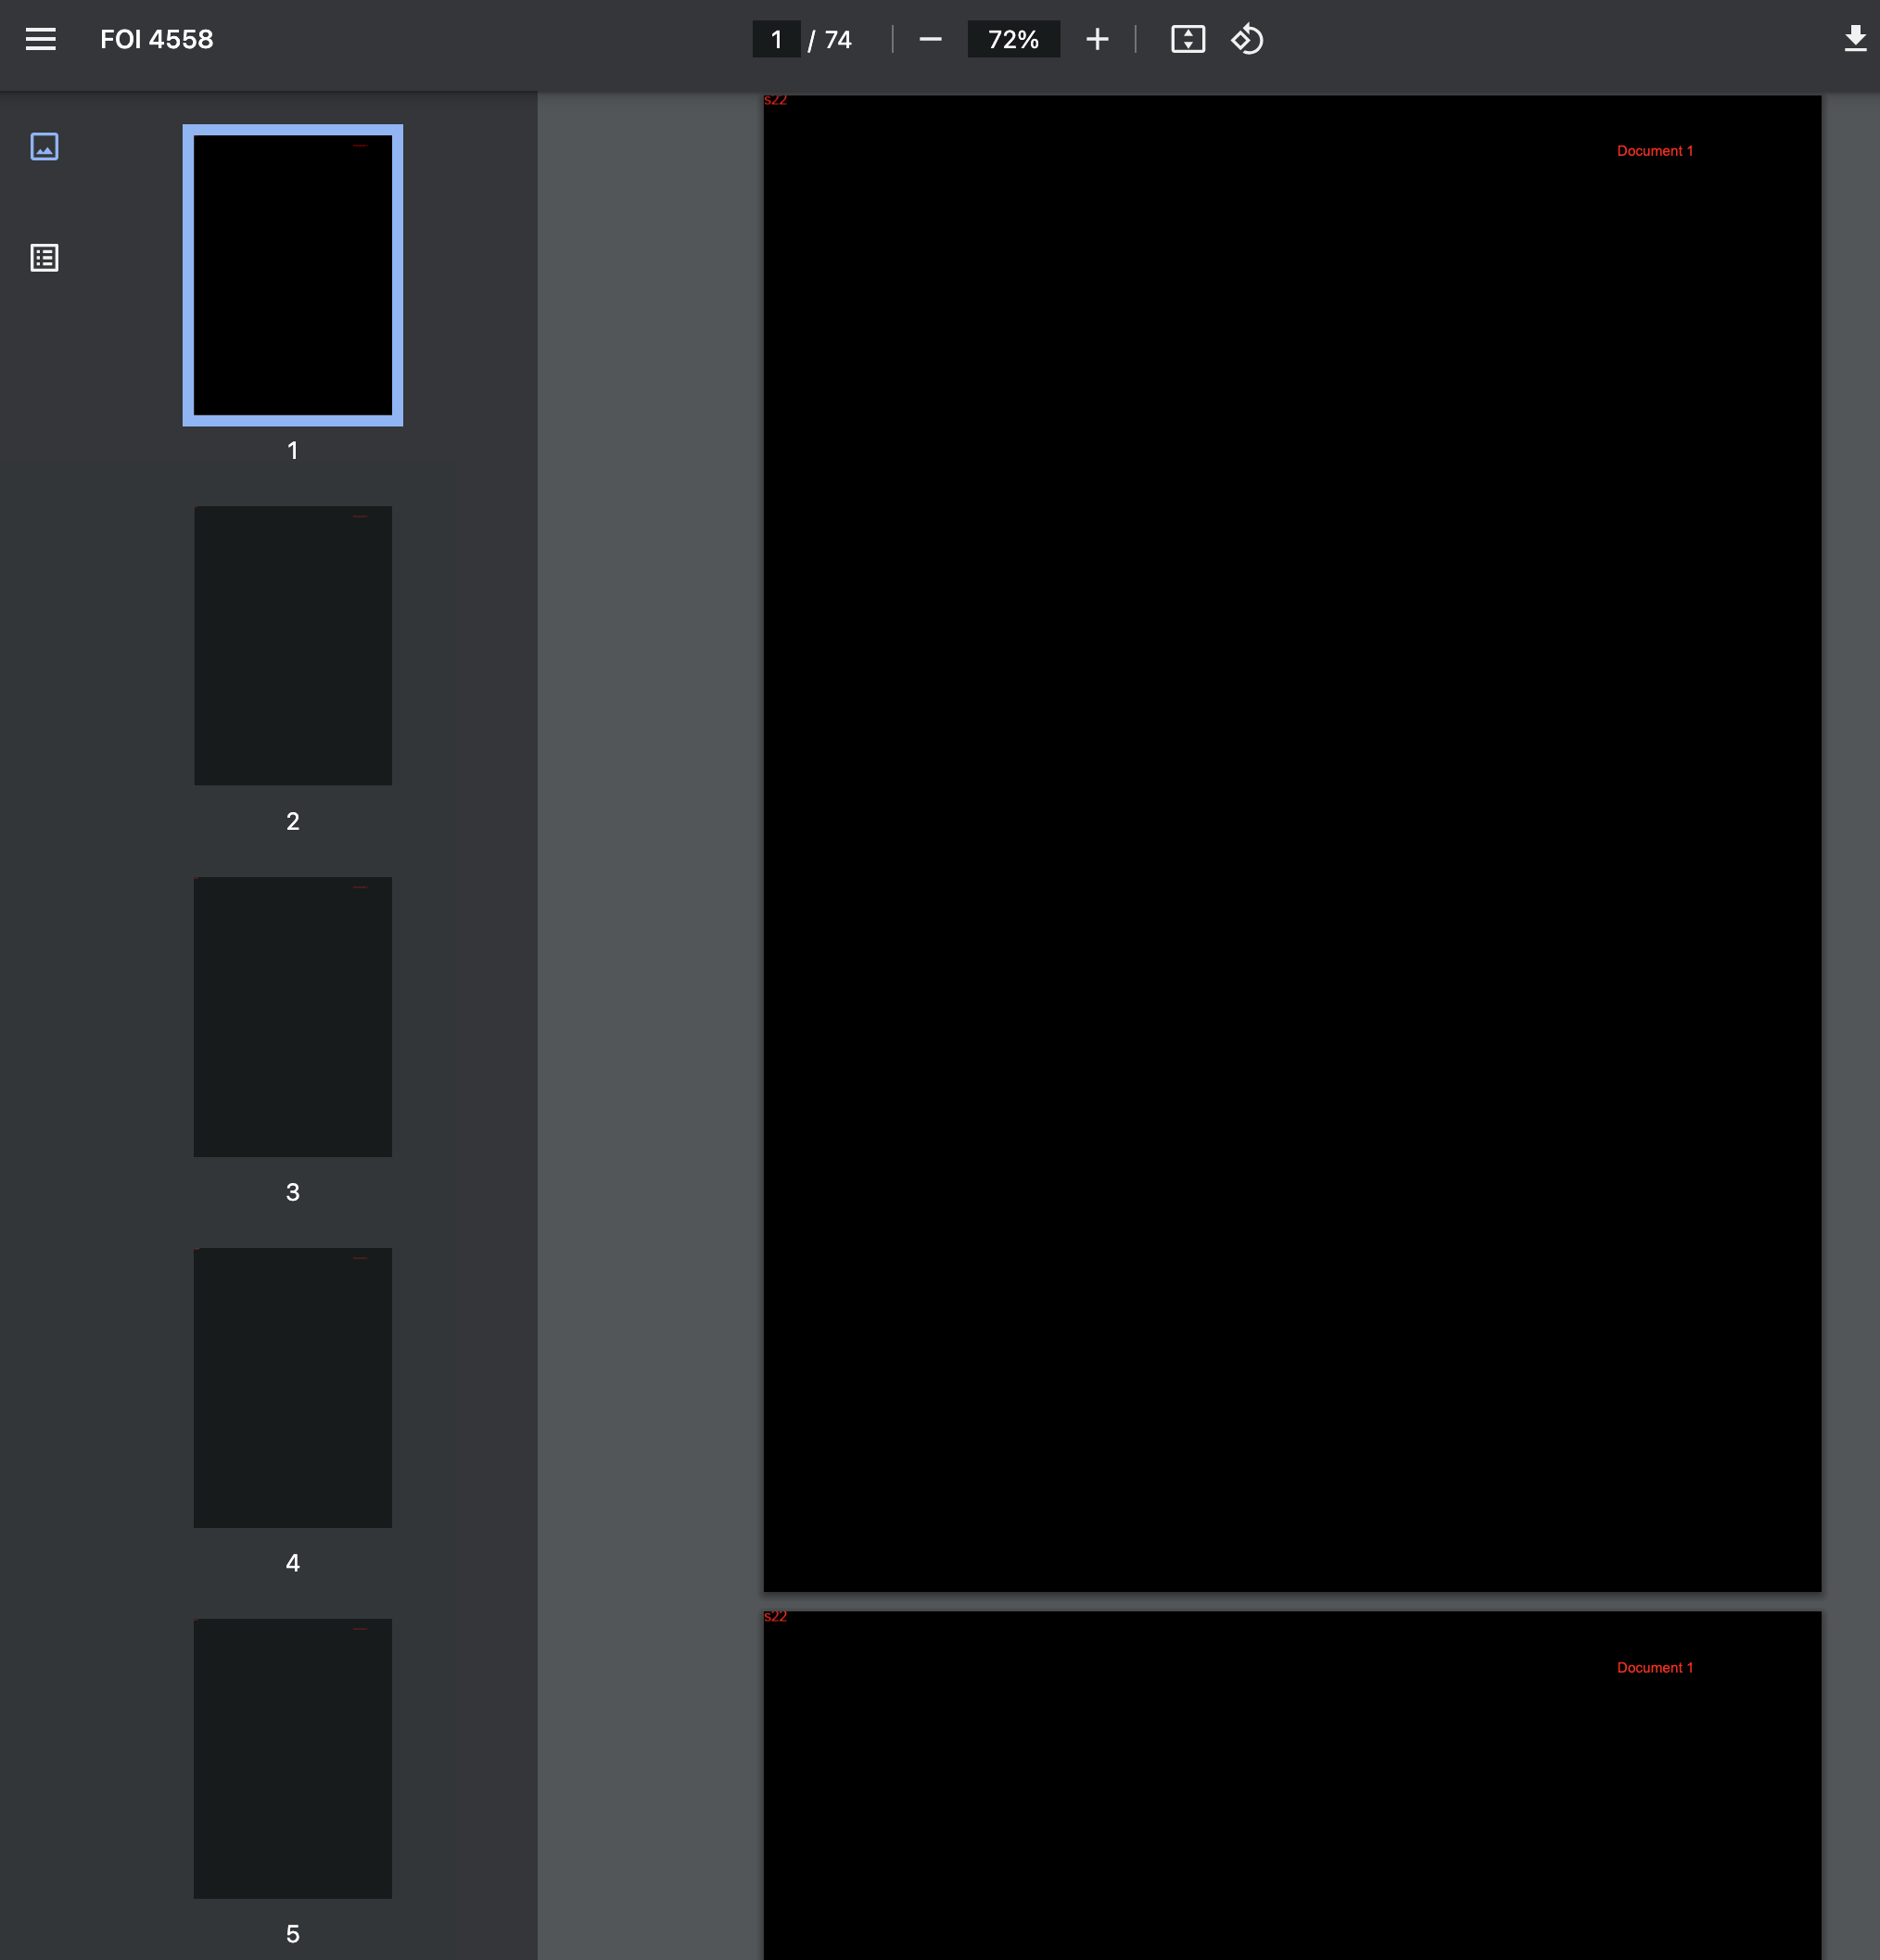Show the page thumbnails view
1880x1960 pixels.
(44, 147)
